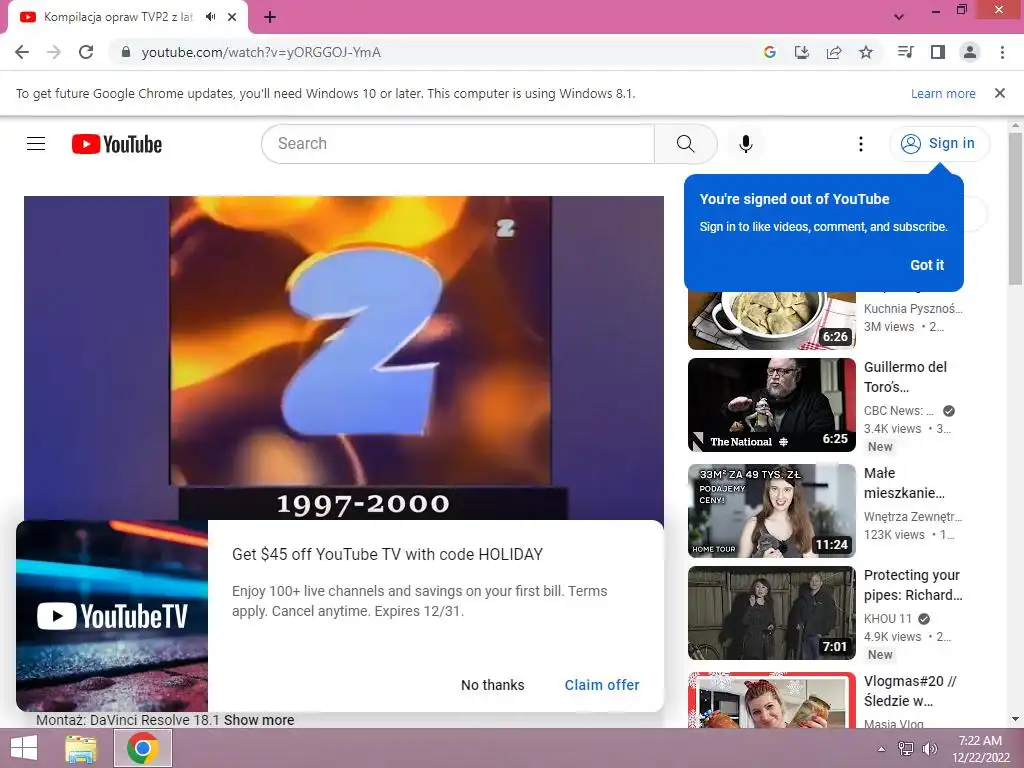This screenshot has width=1024, height=768.
Task: Go to the YouTube home logo
Action: click(x=117, y=144)
